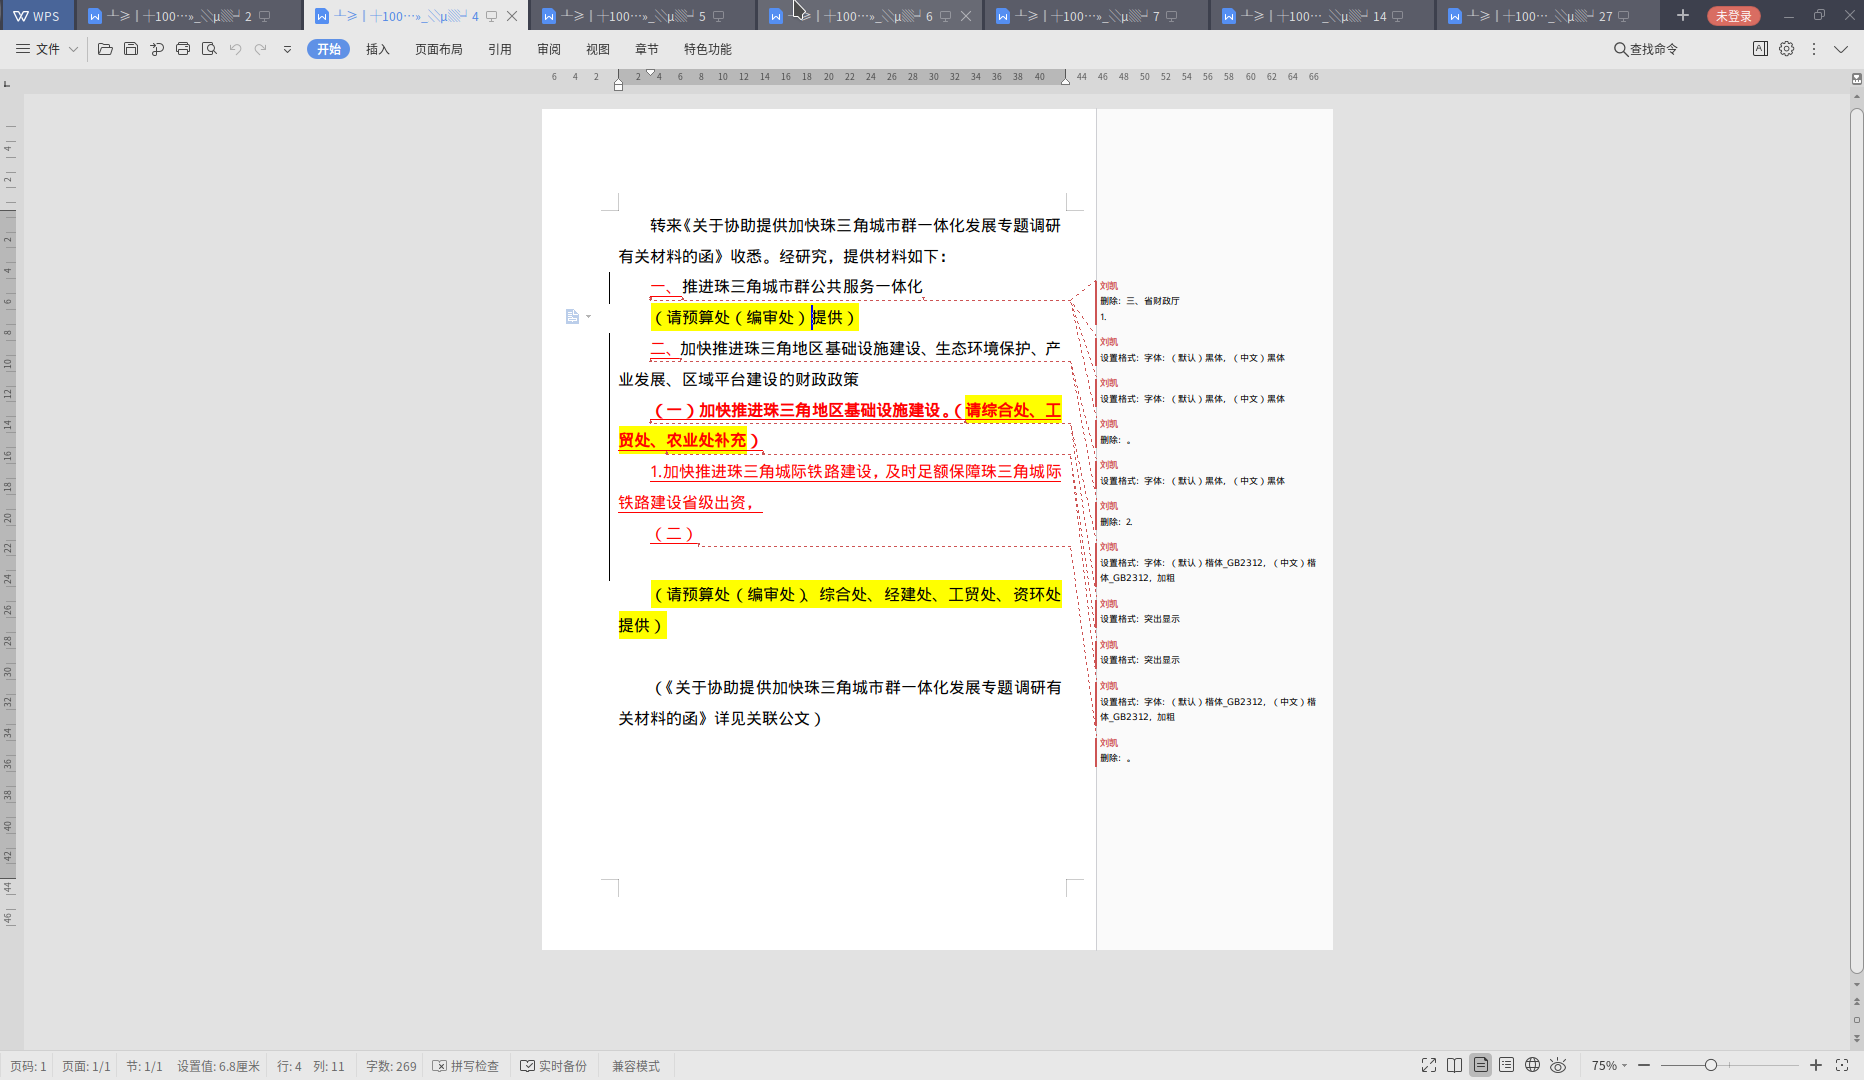Toggle reading layout book view
The height and width of the screenshot is (1080, 1864).
[x=1454, y=1066]
